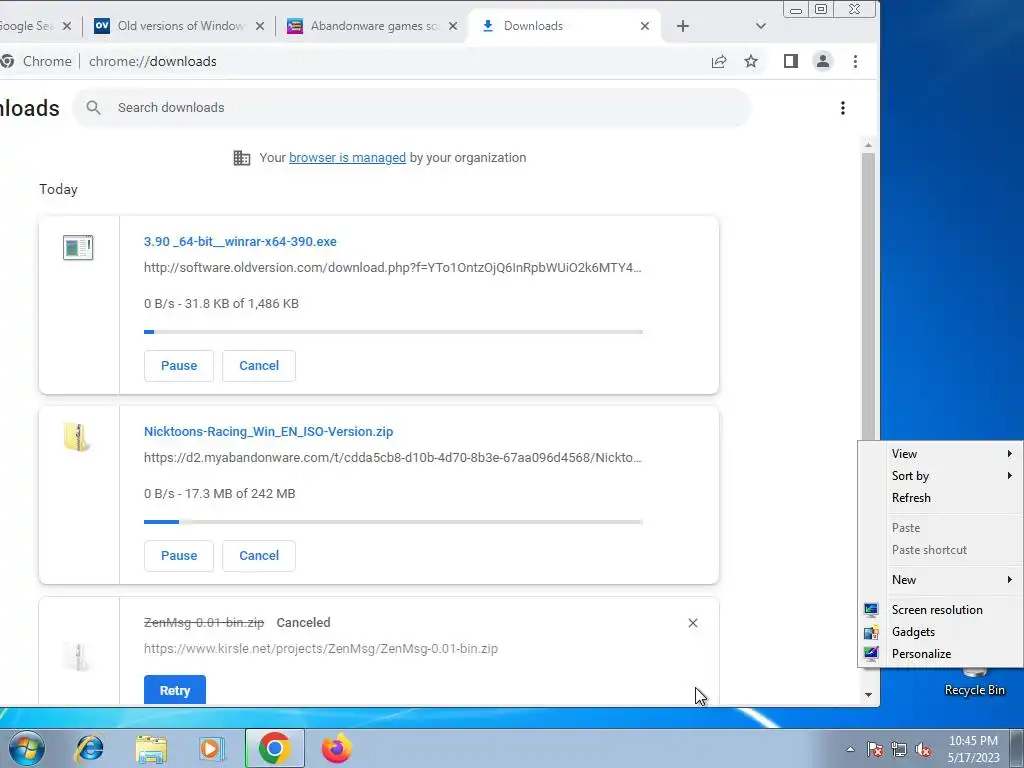This screenshot has height=768, width=1024.
Task: Expand the New submenu
Action: point(940,580)
